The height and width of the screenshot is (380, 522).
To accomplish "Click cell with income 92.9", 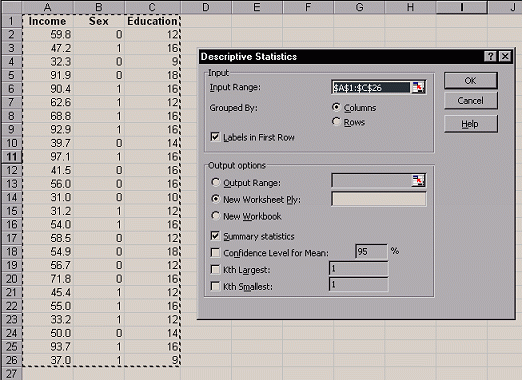I will point(48,130).
